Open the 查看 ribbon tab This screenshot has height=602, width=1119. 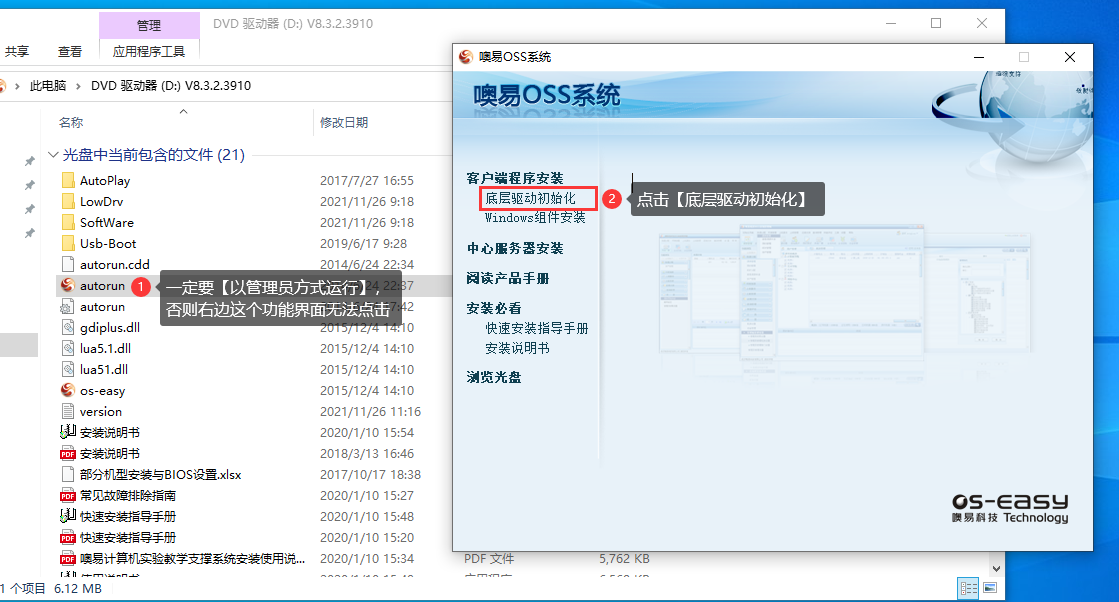pos(70,51)
